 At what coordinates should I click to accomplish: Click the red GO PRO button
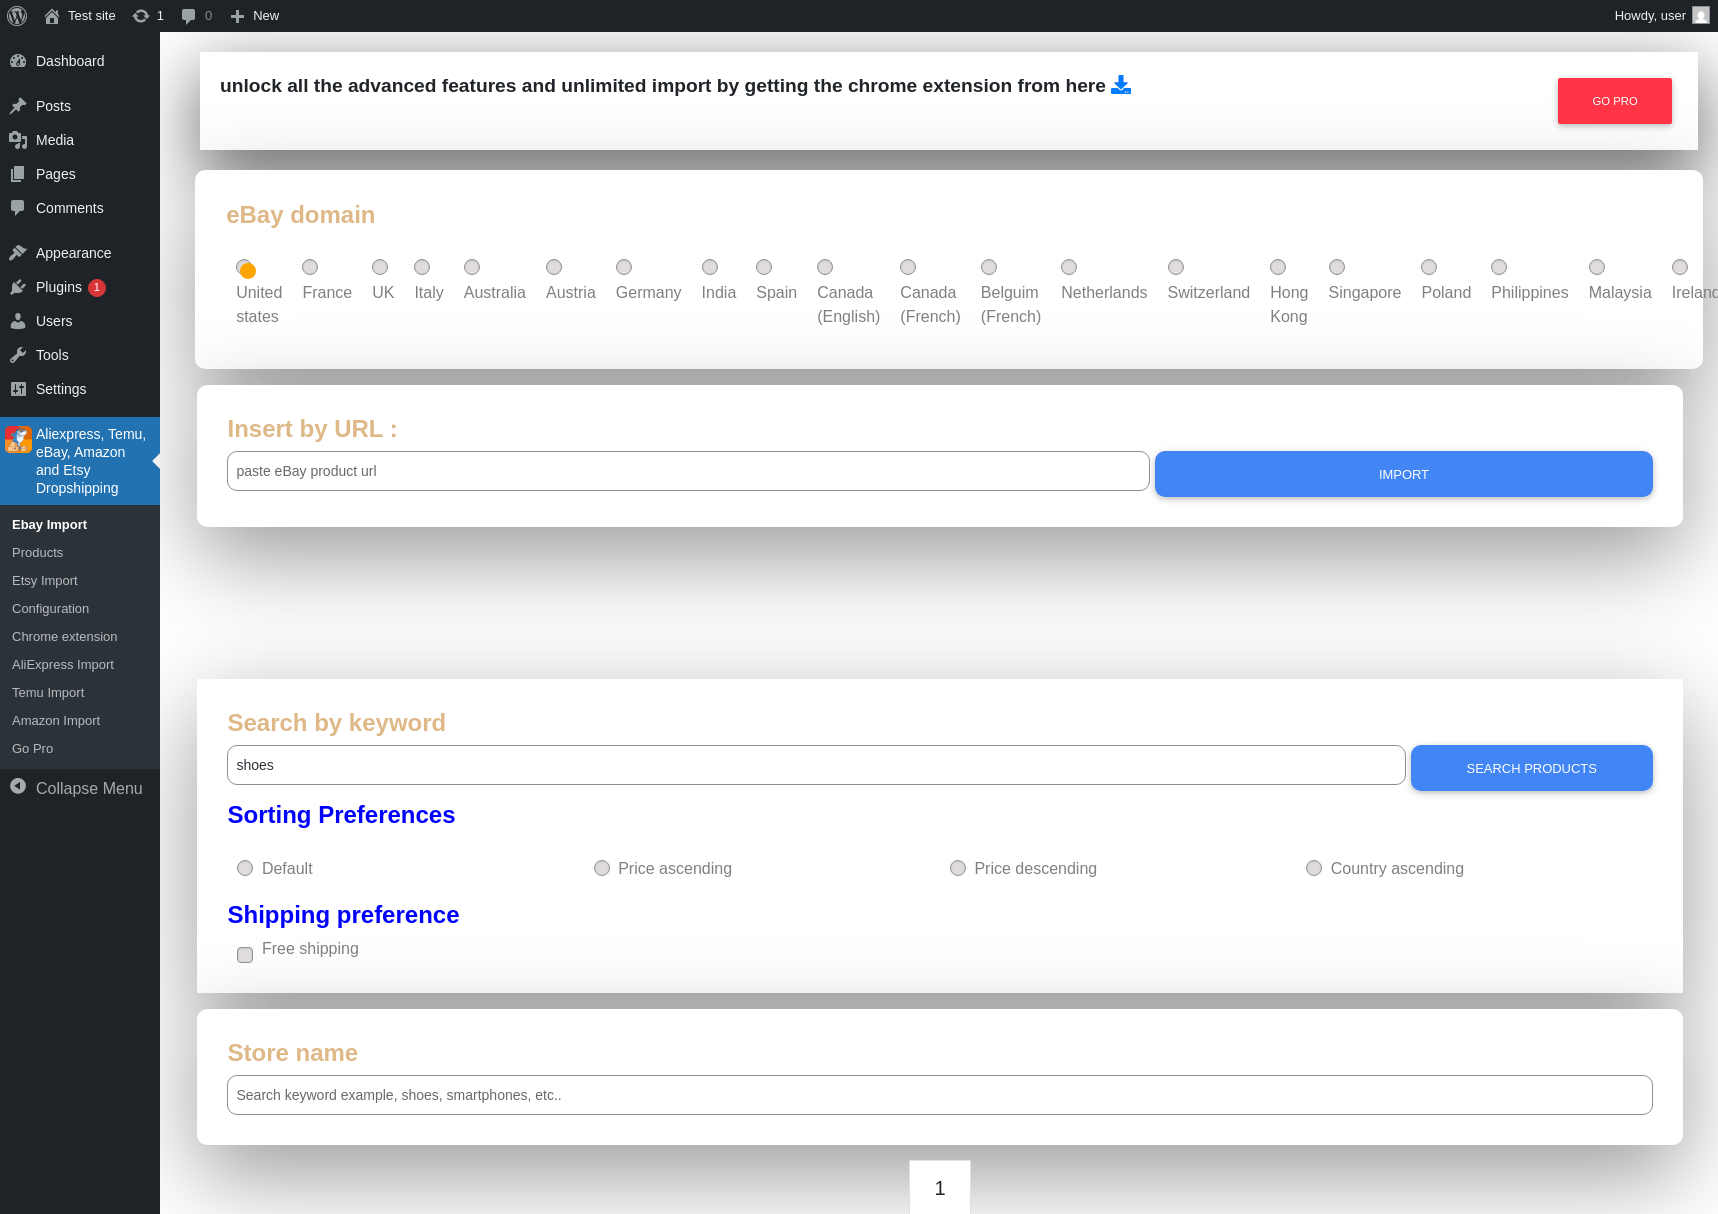point(1614,101)
